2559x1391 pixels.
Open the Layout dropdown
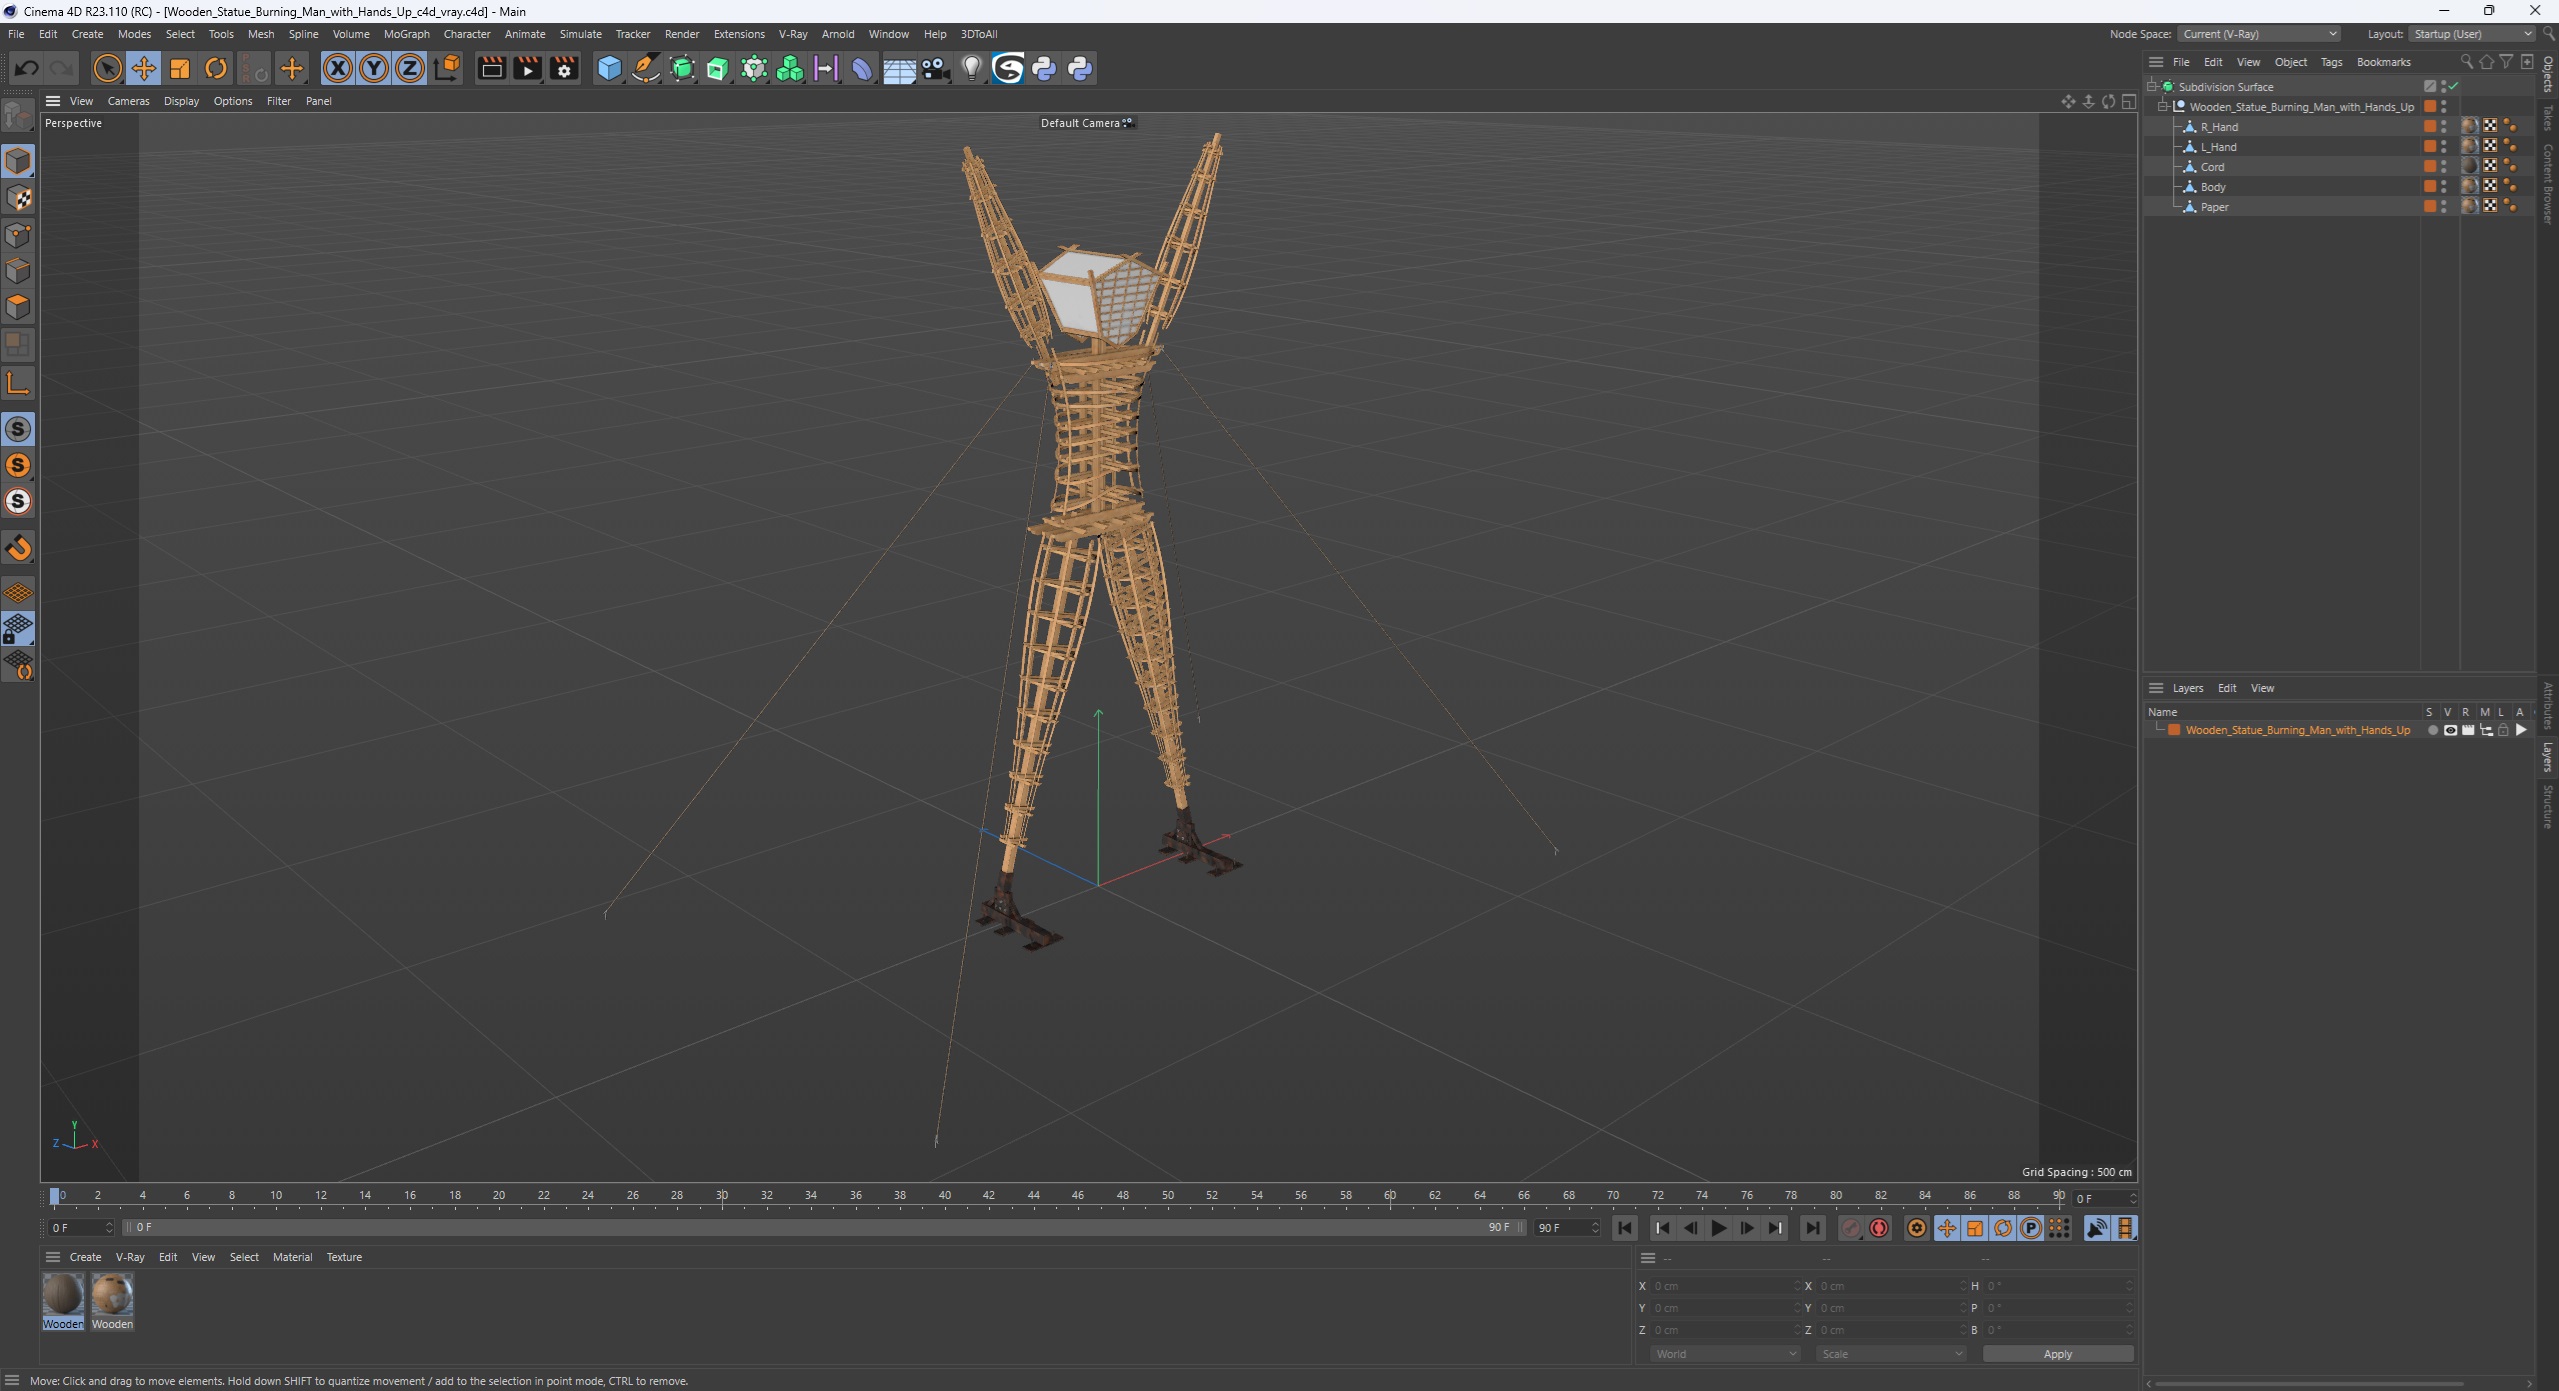click(x=2472, y=34)
